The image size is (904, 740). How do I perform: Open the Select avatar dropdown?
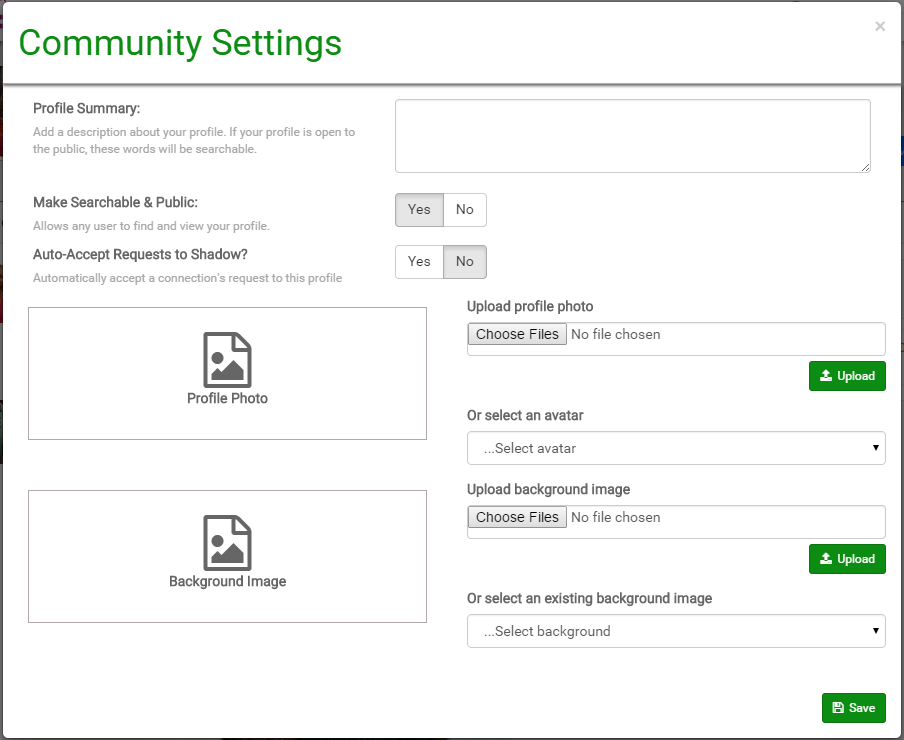point(675,449)
